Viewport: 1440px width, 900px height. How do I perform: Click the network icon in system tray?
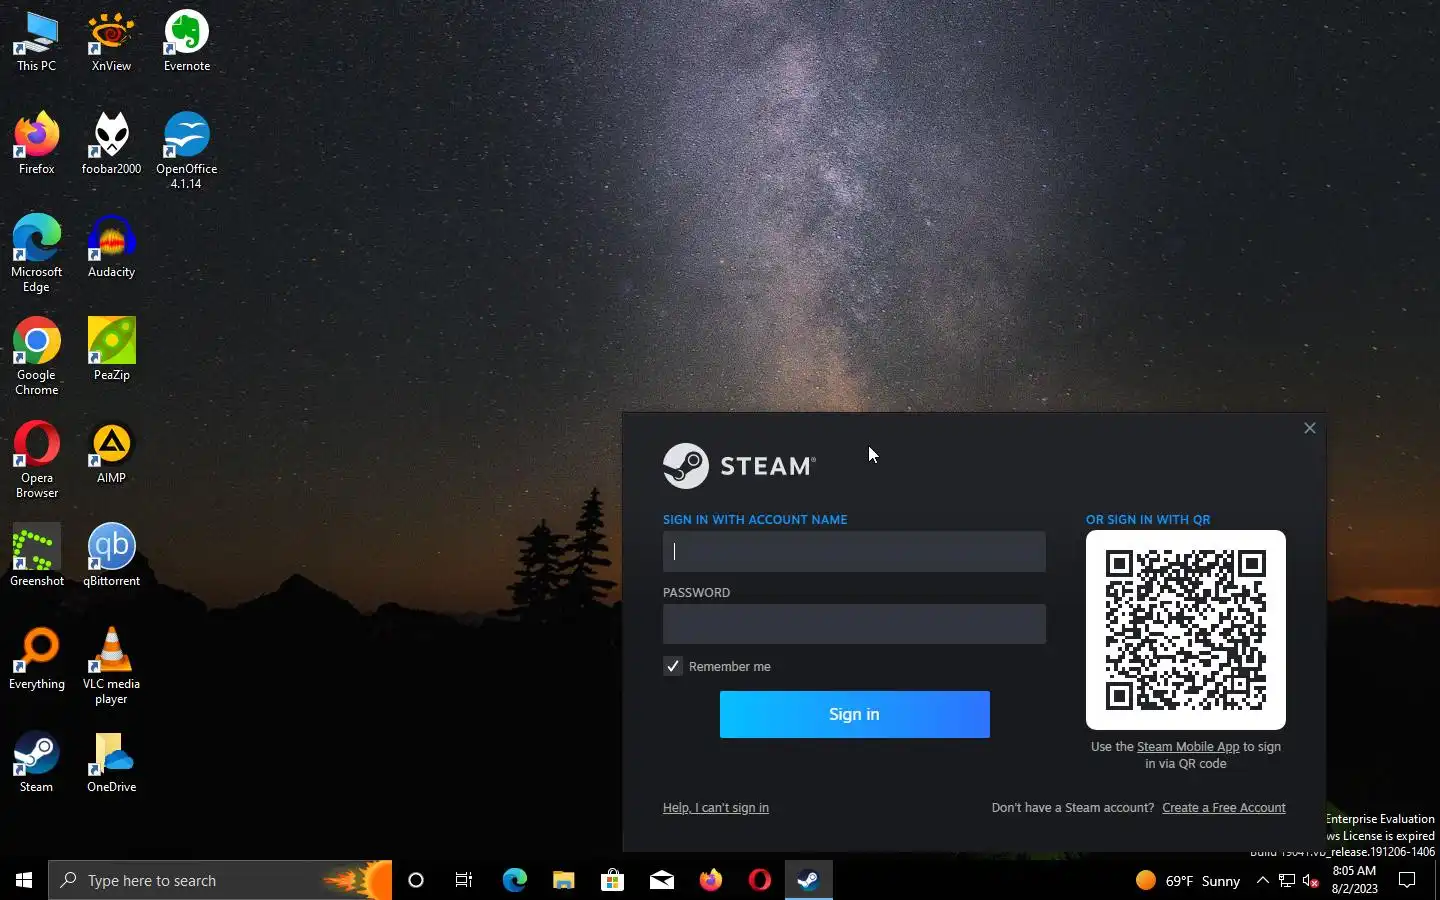1287,880
